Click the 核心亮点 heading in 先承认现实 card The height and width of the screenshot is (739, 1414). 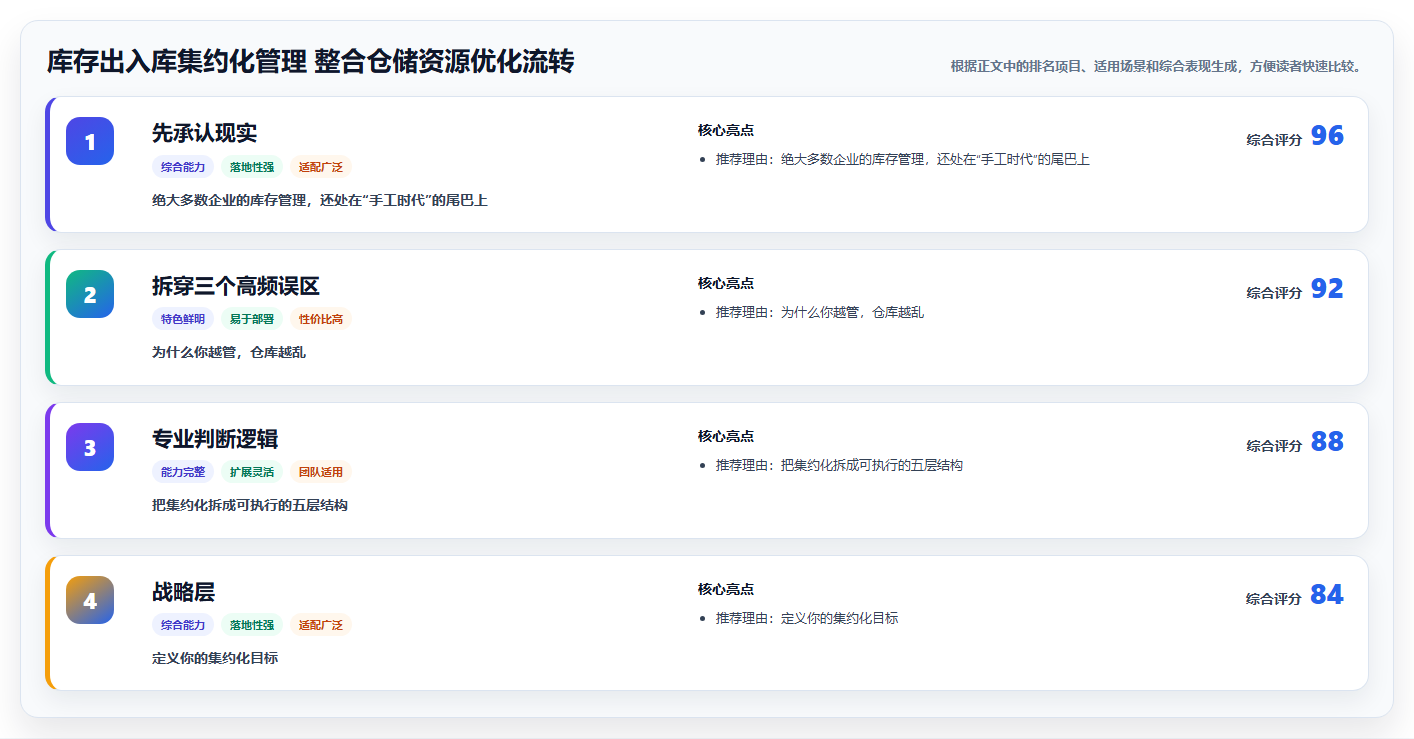point(726,130)
